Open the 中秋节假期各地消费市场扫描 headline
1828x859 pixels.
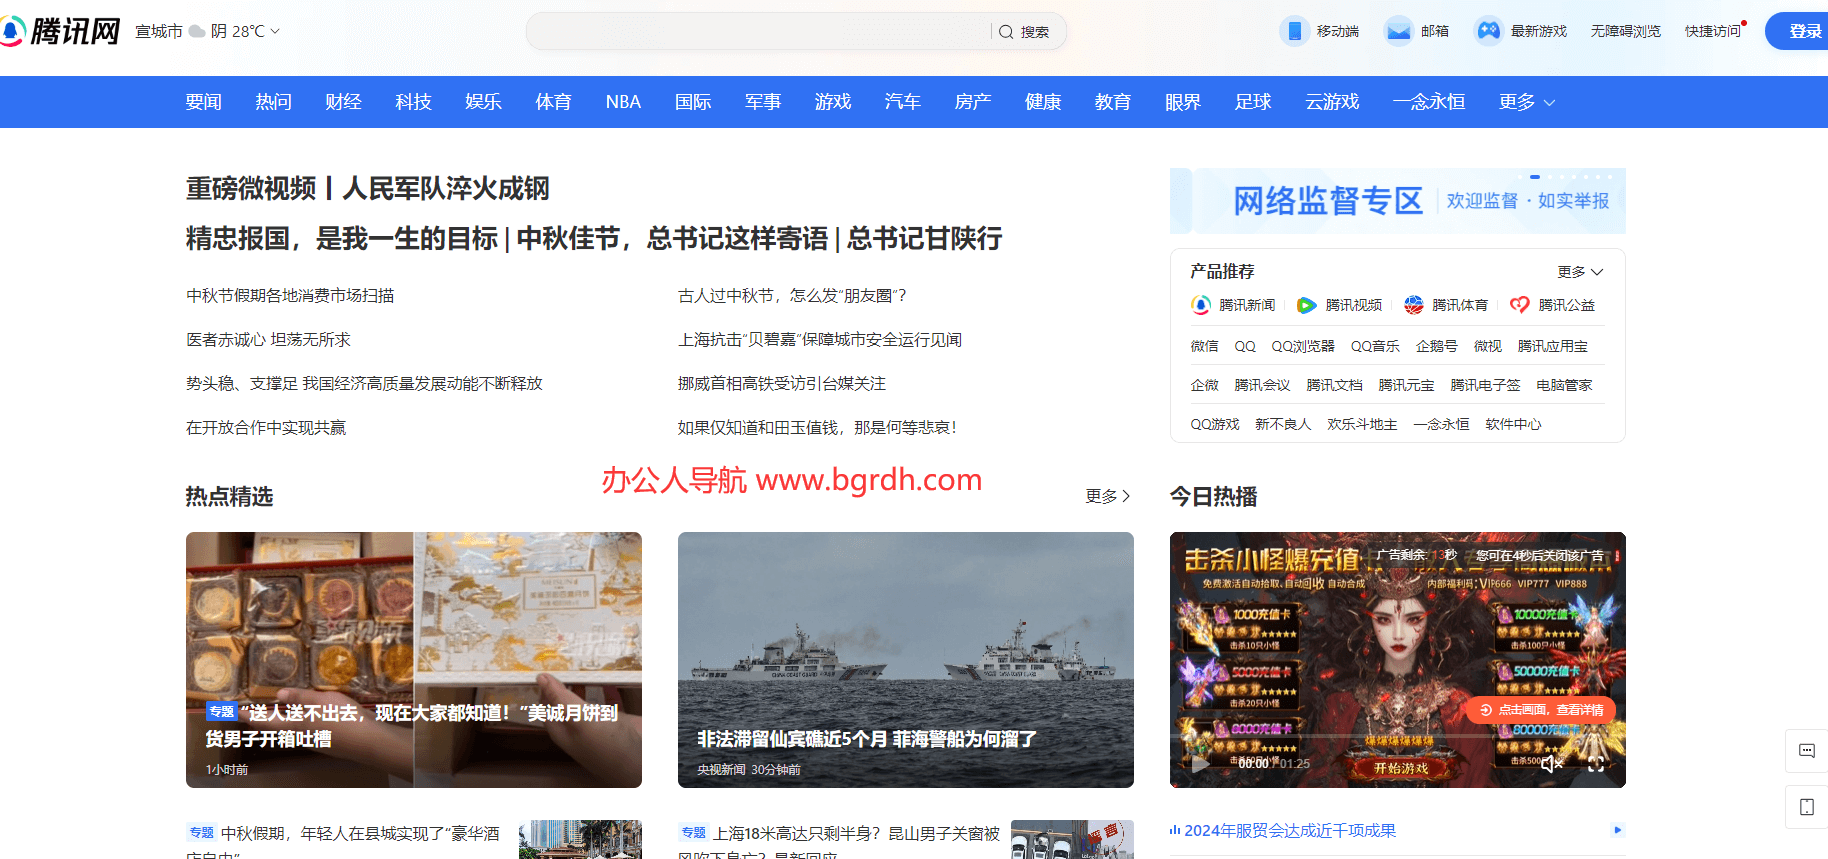[290, 296]
